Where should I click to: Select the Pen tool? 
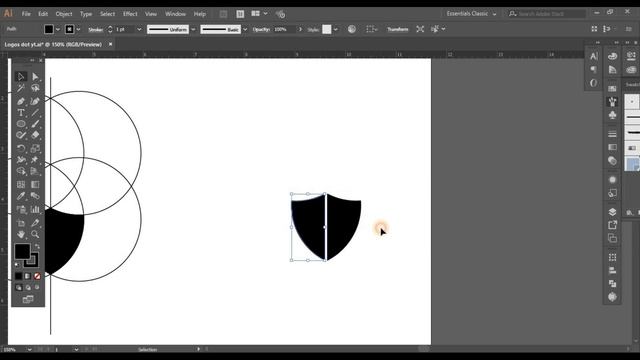click(21, 101)
